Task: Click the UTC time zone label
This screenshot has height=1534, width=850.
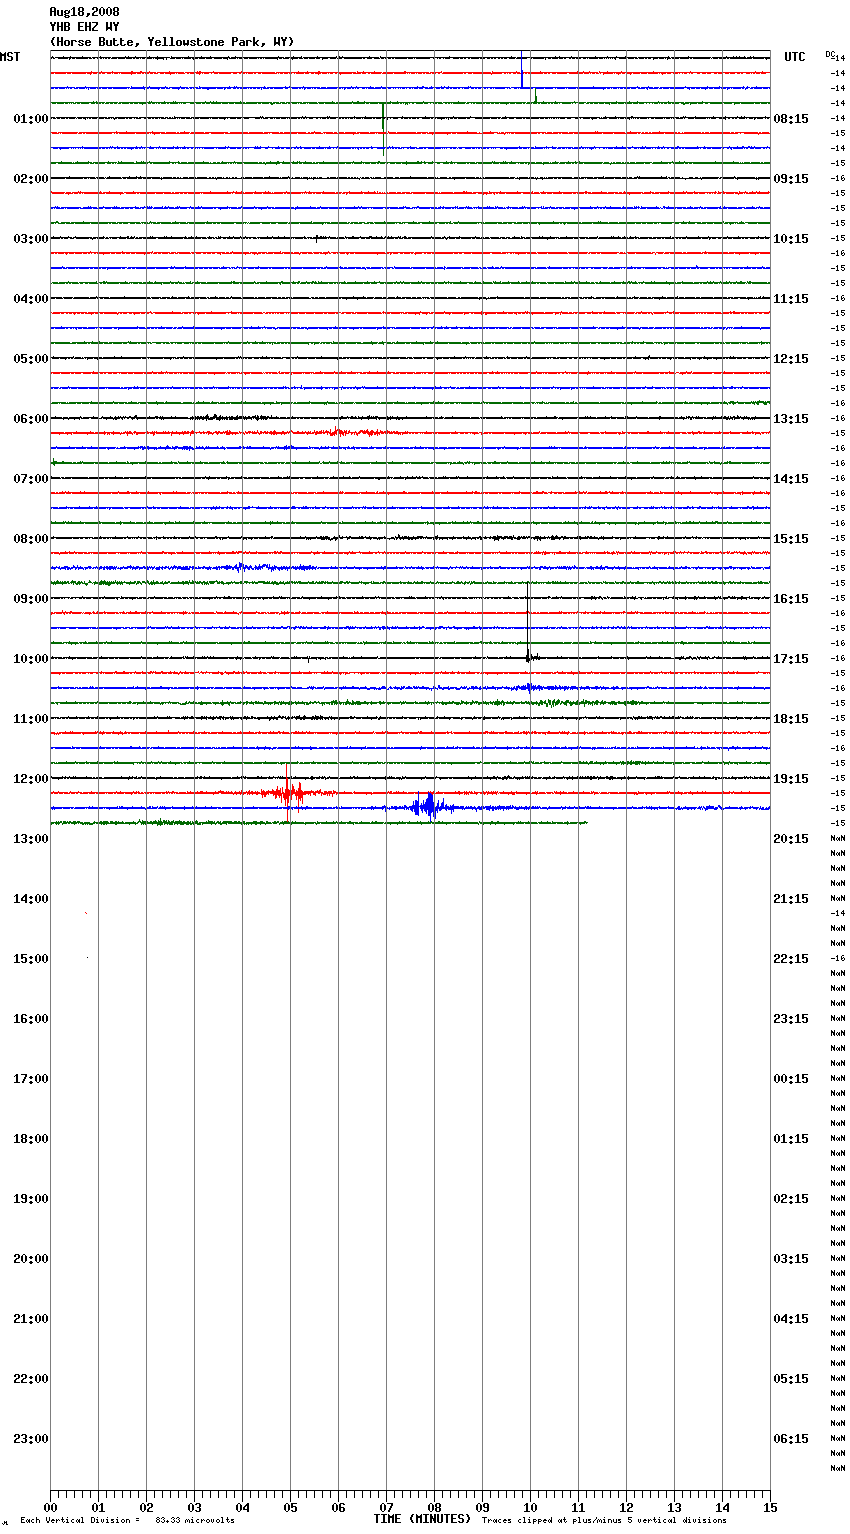Action: (795, 57)
